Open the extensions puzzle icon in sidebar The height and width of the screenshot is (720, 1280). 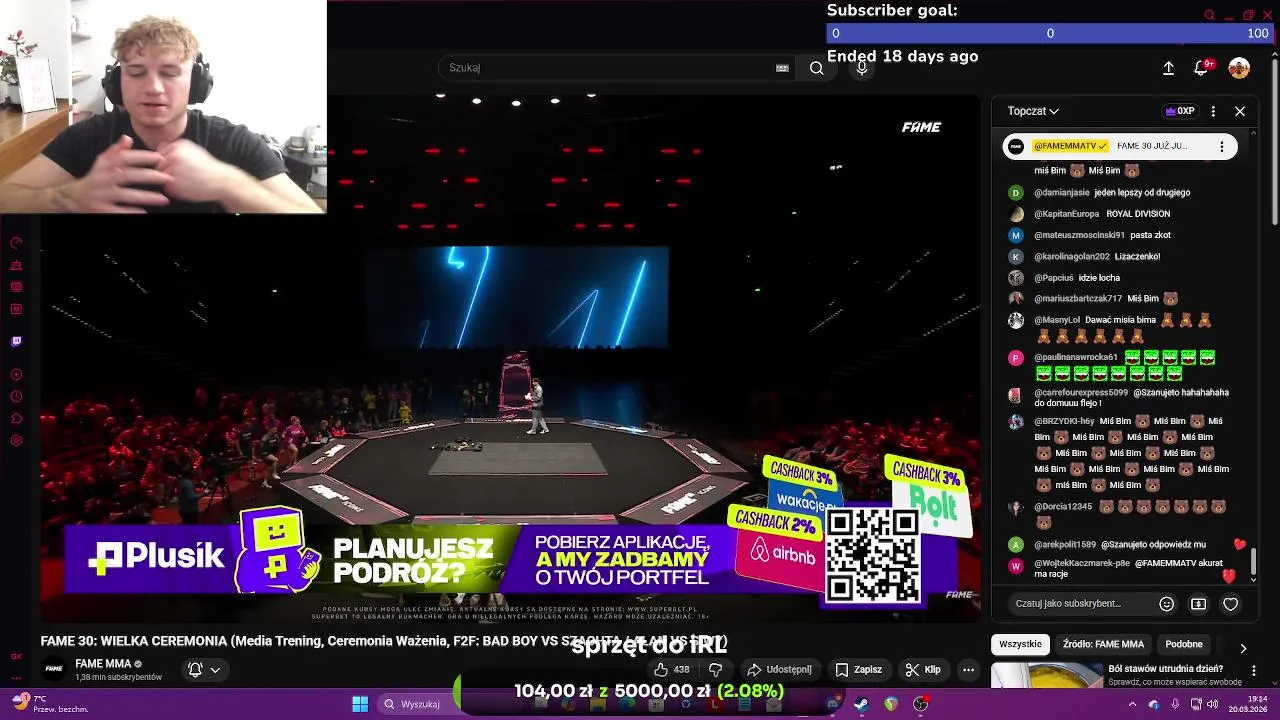[16, 418]
